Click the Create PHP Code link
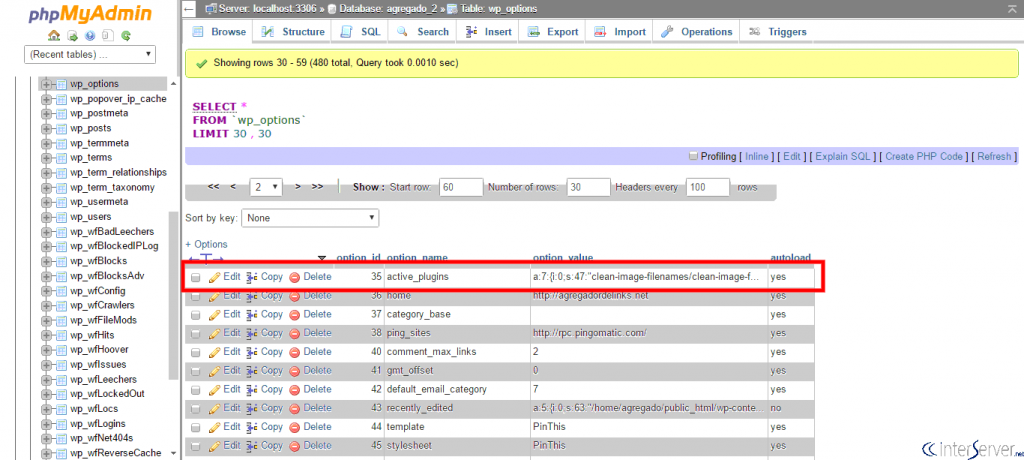The width and height of the screenshot is (1024, 460). pyautogui.click(x=924, y=157)
